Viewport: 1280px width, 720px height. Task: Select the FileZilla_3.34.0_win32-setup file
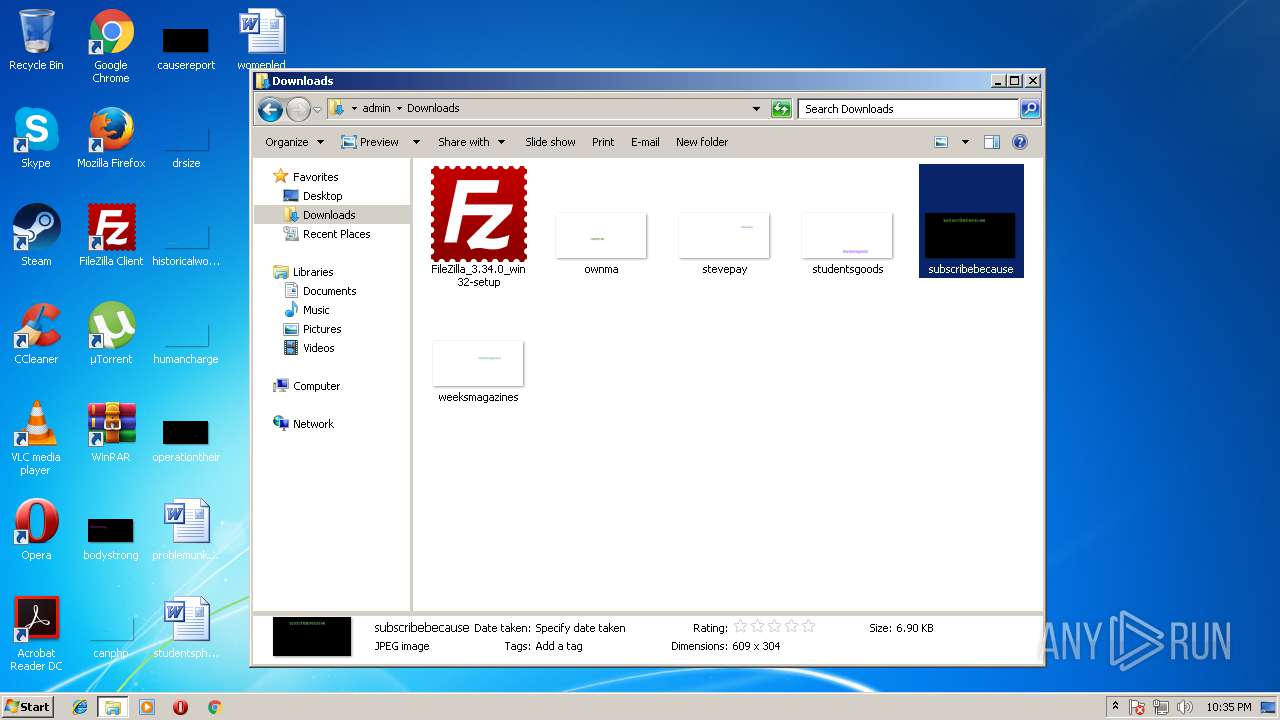point(478,227)
